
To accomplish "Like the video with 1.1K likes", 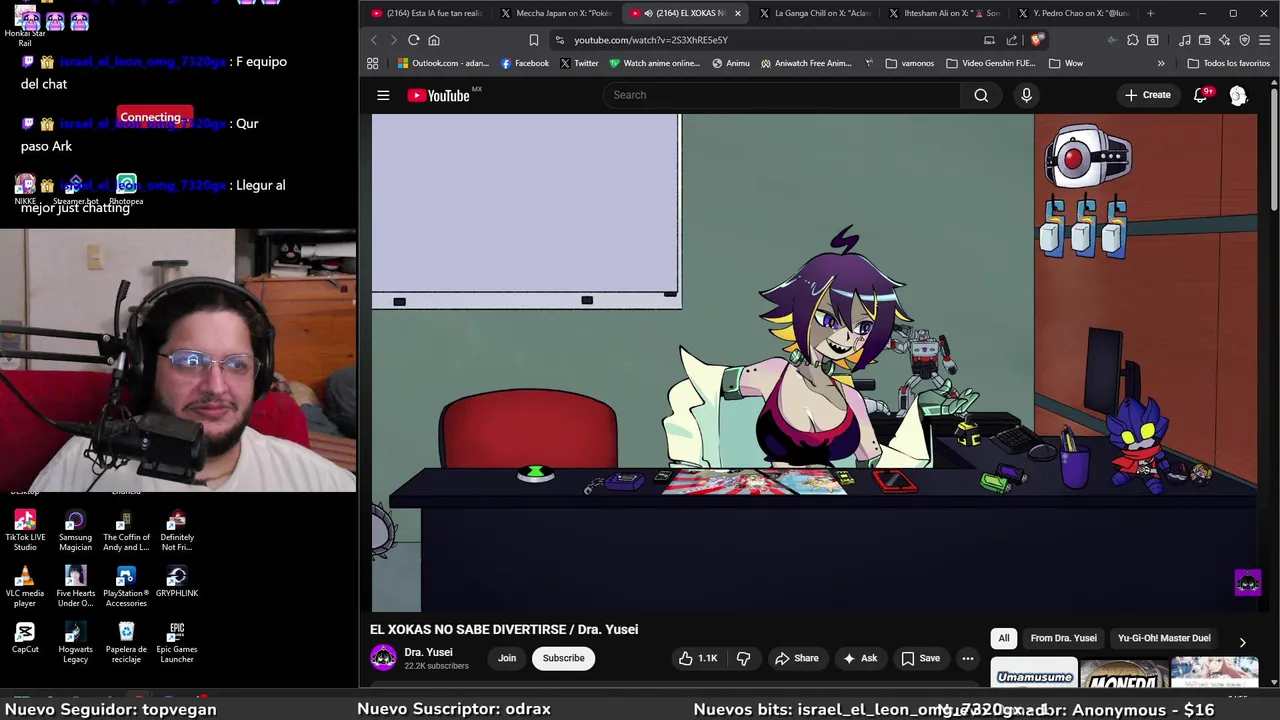I will point(698,658).
